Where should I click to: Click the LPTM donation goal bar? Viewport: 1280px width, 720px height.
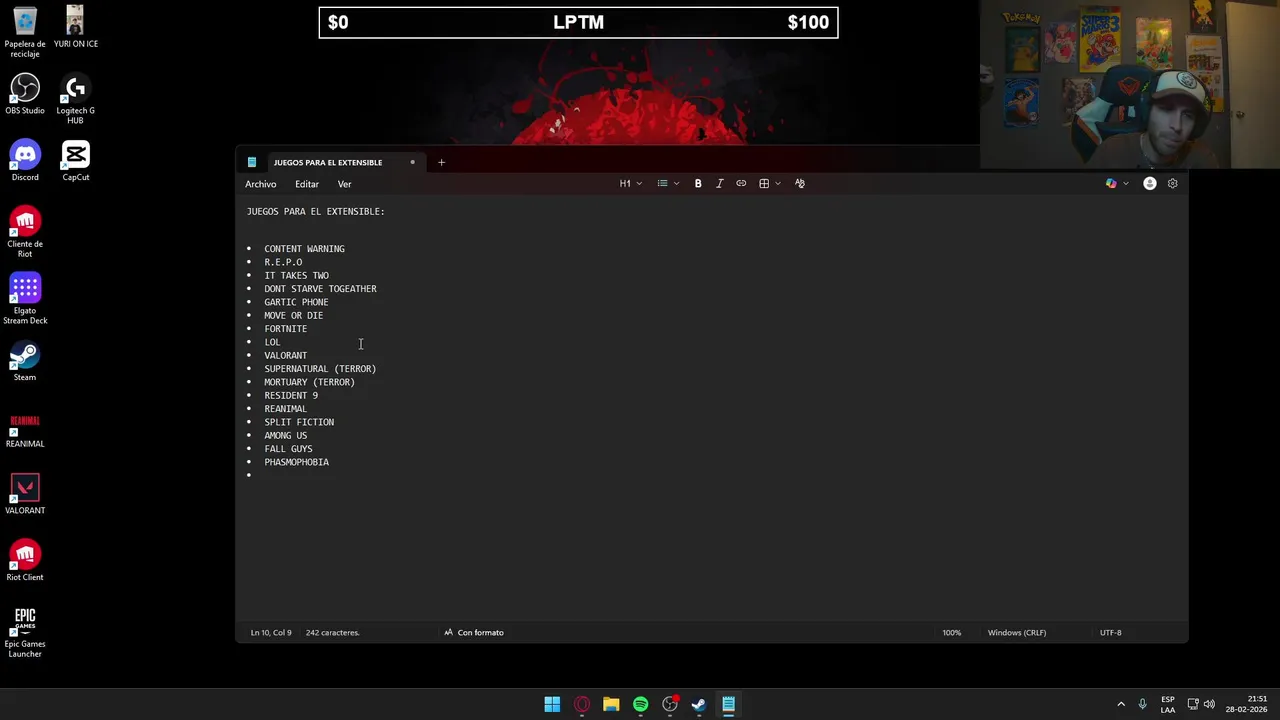point(579,22)
